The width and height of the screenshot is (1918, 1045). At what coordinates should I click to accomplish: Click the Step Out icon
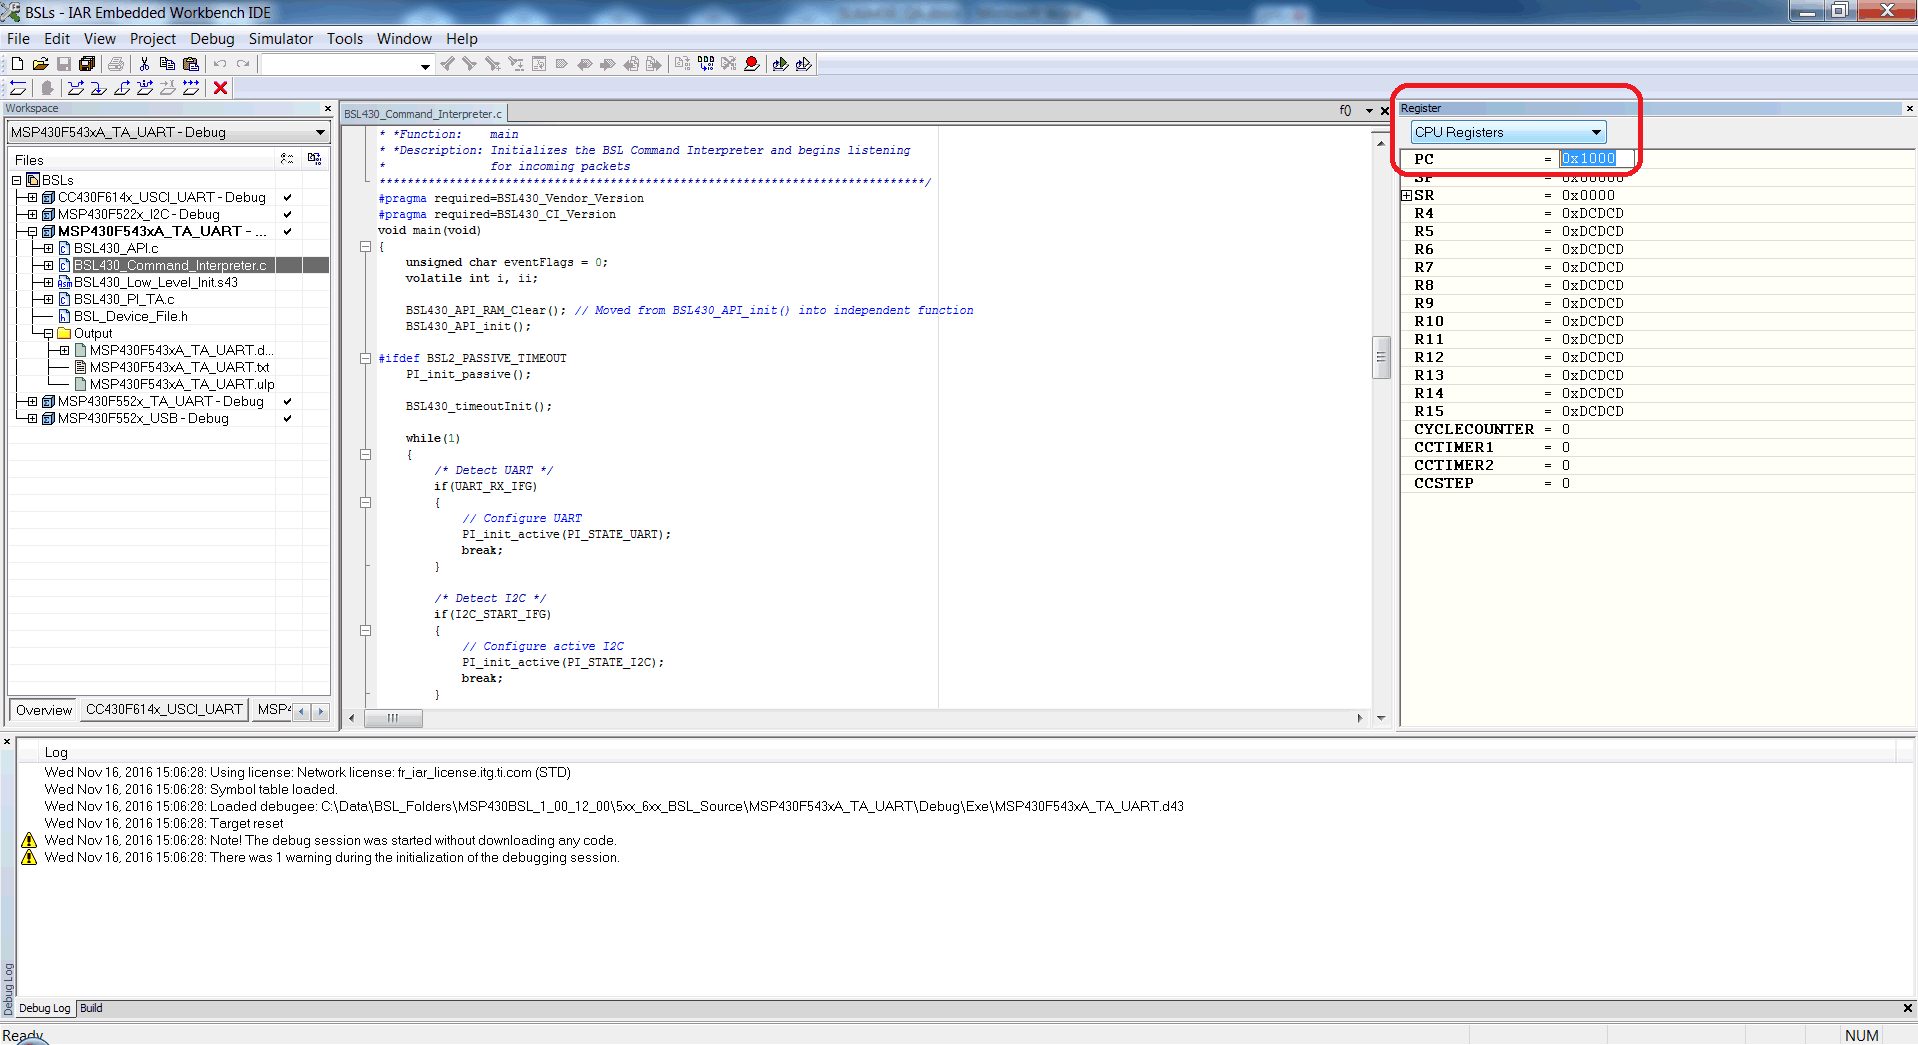tap(122, 88)
